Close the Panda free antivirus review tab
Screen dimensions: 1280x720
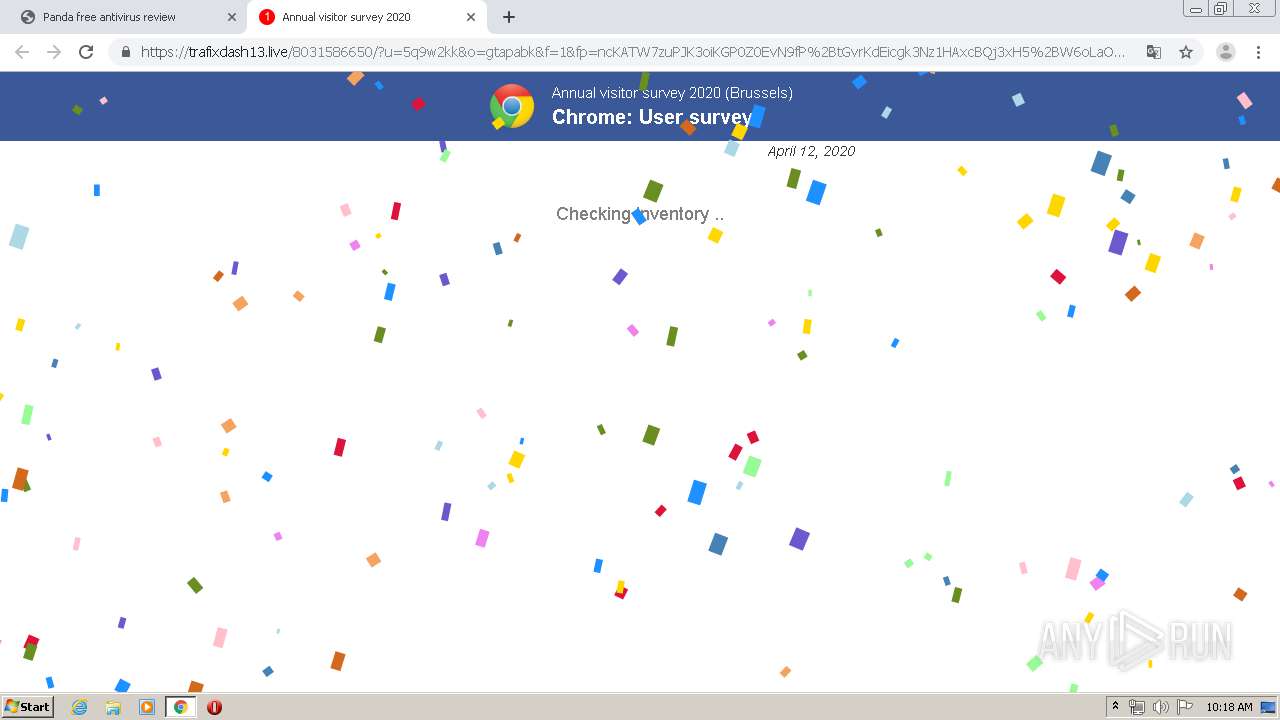(232, 17)
